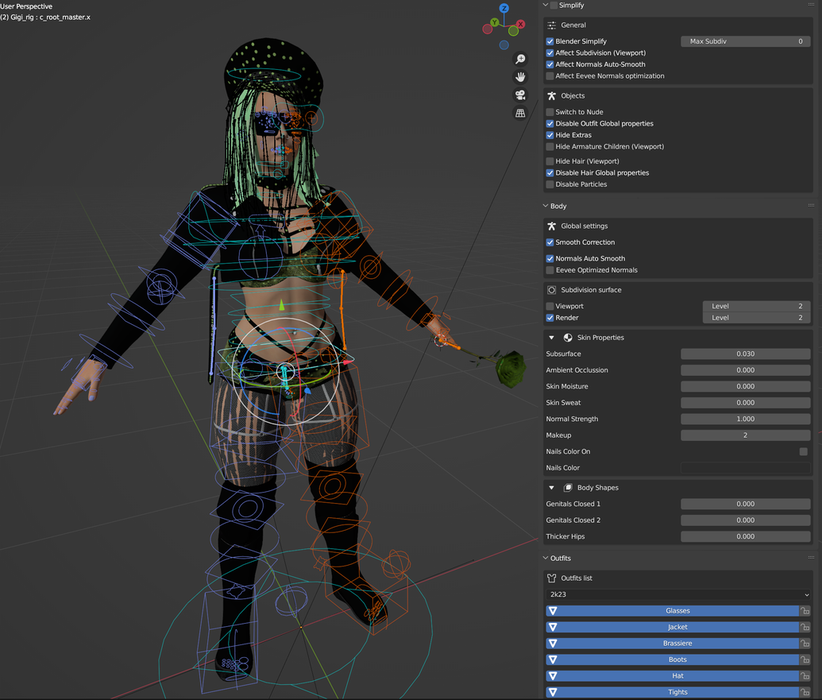Click the triangle icon on the Jacket row
Image resolution: width=822 pixels, height=700 pixels.
tap(553, 627)
